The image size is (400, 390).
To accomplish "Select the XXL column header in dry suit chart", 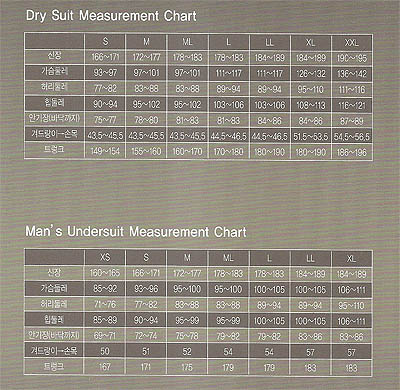I will (352, 42).
